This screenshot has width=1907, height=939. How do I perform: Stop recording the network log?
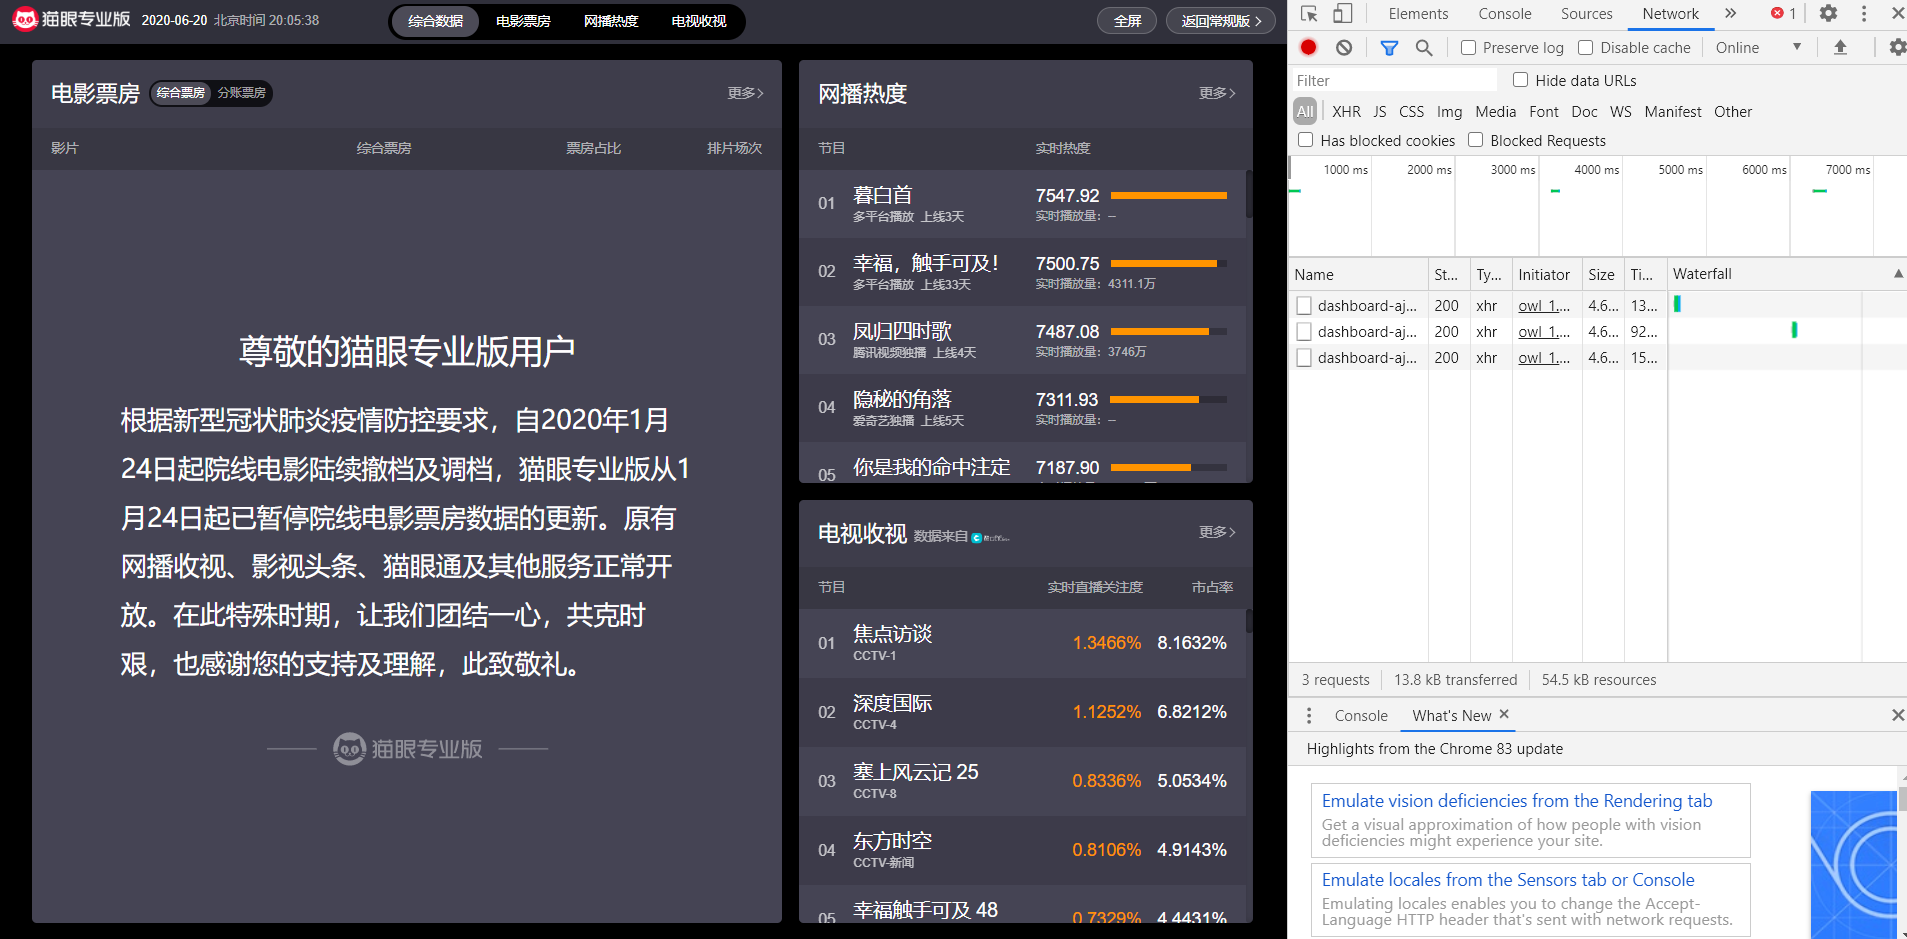click(1308, 47)
